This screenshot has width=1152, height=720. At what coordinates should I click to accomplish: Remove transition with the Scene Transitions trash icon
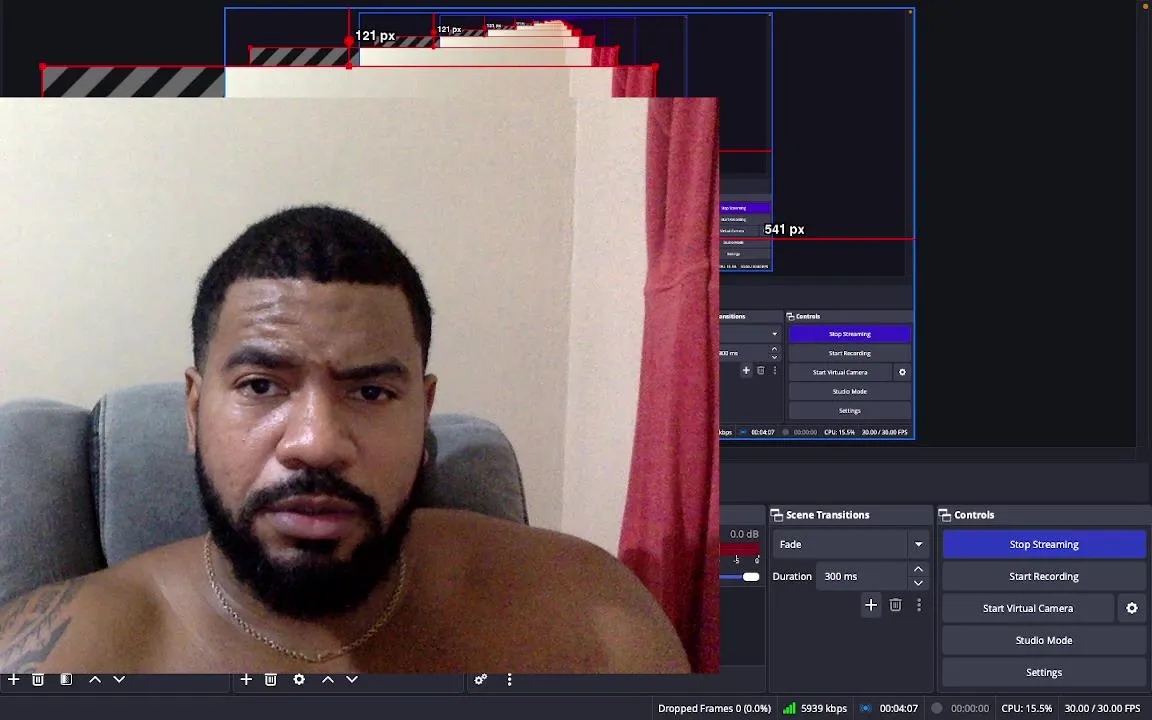(895, 605)
